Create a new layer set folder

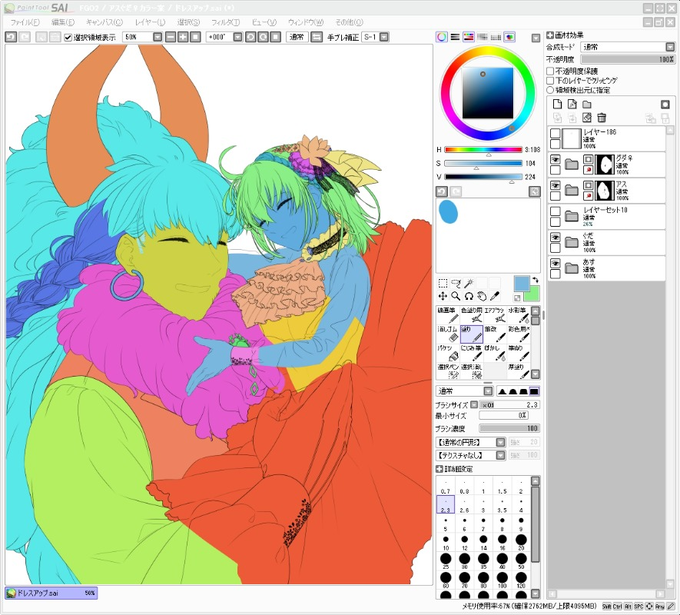coord(587,104)
